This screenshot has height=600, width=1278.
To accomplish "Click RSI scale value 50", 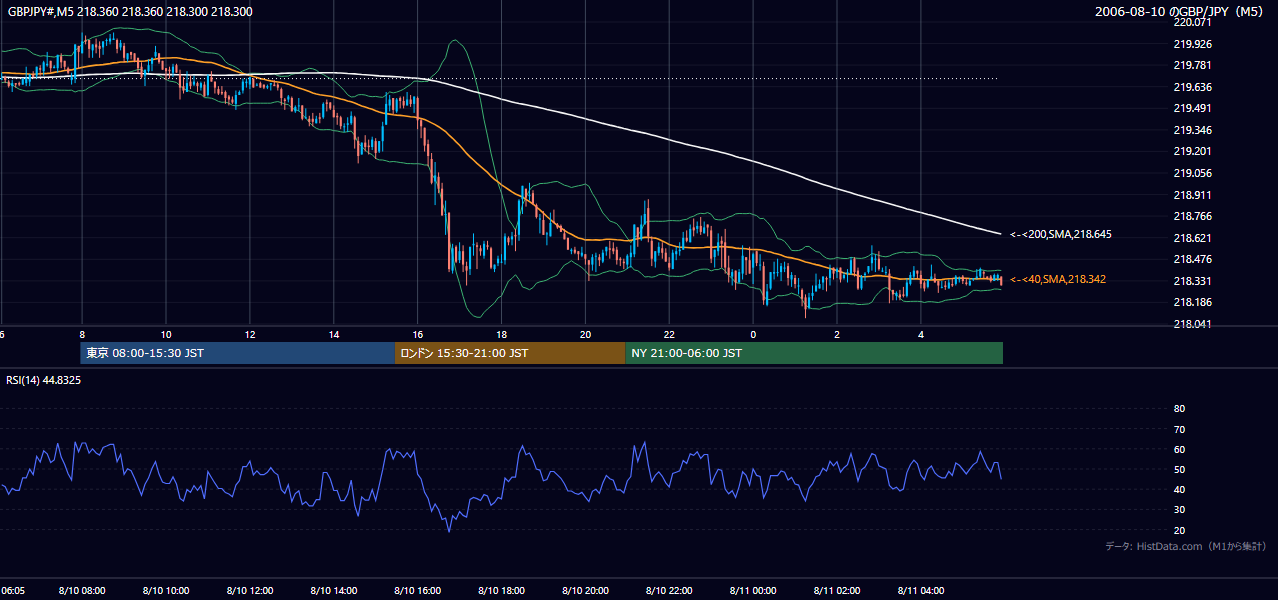I will (x=1180, y=469).
